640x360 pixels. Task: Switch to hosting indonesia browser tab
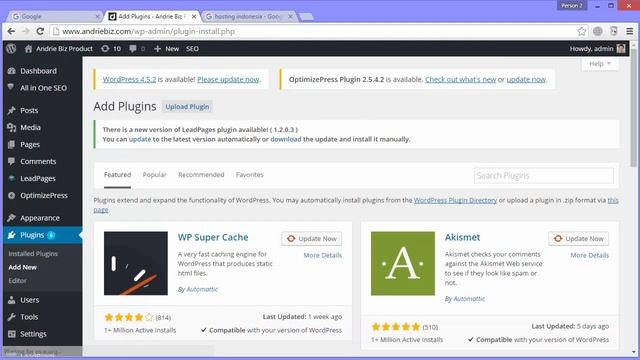tap(249, 16)
